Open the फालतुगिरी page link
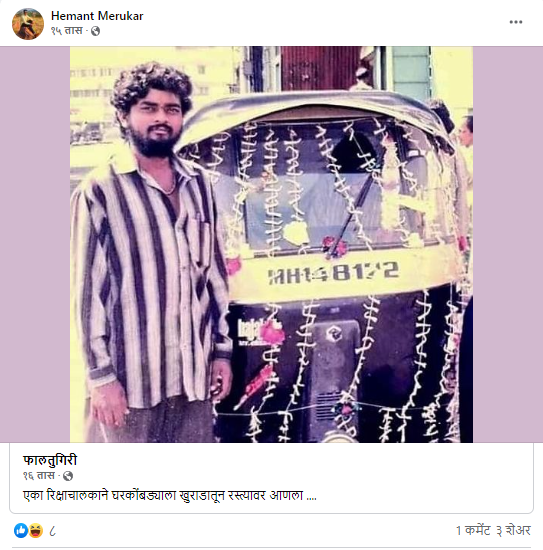The height and width of the screenshot is (550, 543). 50,460
